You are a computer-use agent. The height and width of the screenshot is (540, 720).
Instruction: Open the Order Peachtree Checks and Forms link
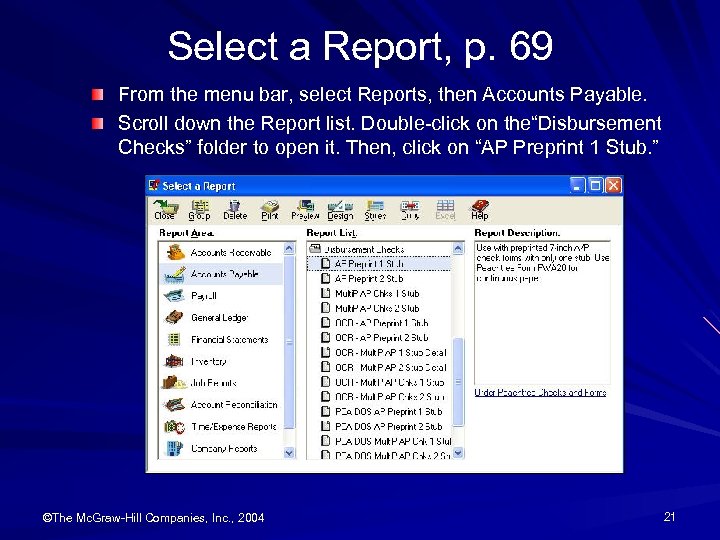pyautogui.click(x=540, y=393)
